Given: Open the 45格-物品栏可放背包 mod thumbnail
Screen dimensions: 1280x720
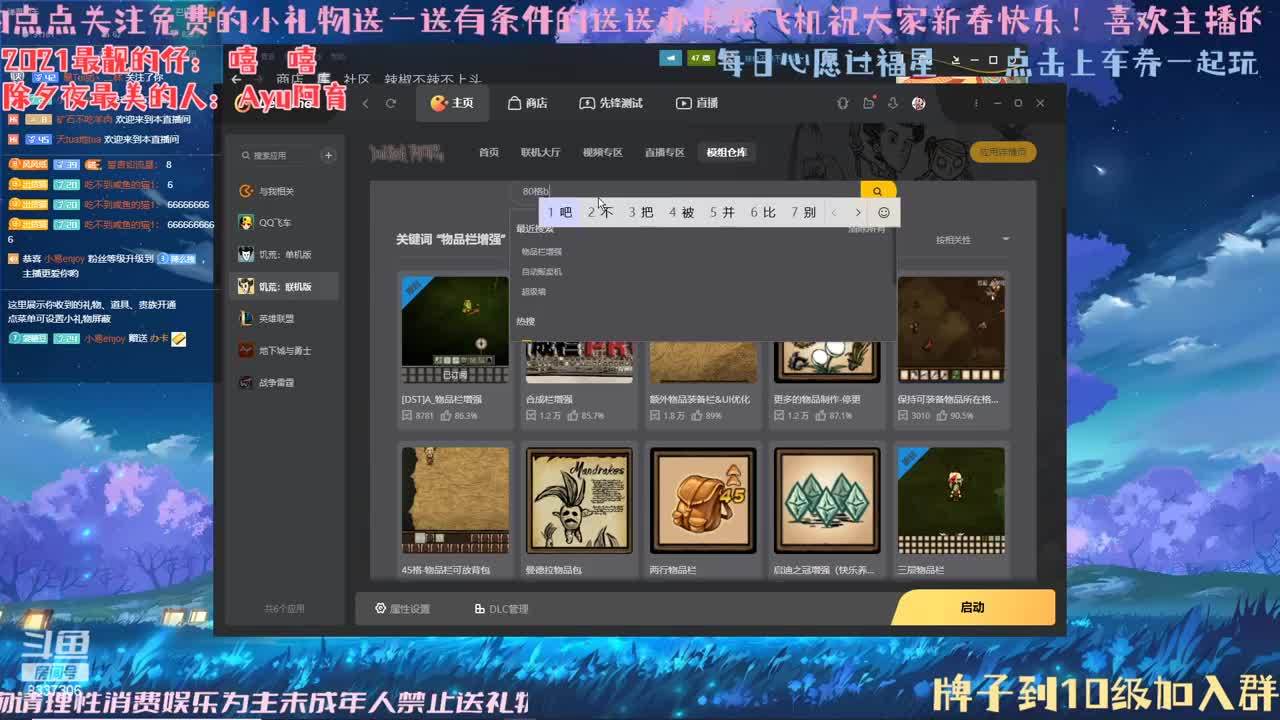Looking at the screenshot, I should 455,500.
